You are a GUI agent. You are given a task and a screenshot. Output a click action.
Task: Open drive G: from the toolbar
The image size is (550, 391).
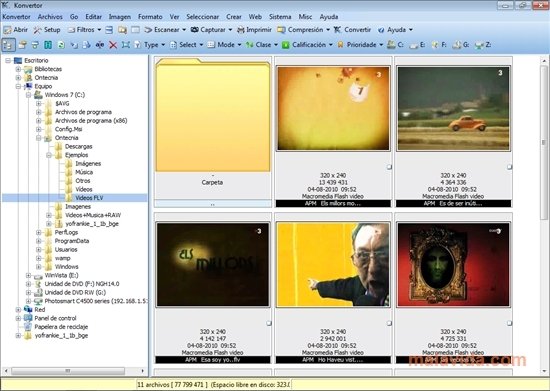click(x=461, y=45)
